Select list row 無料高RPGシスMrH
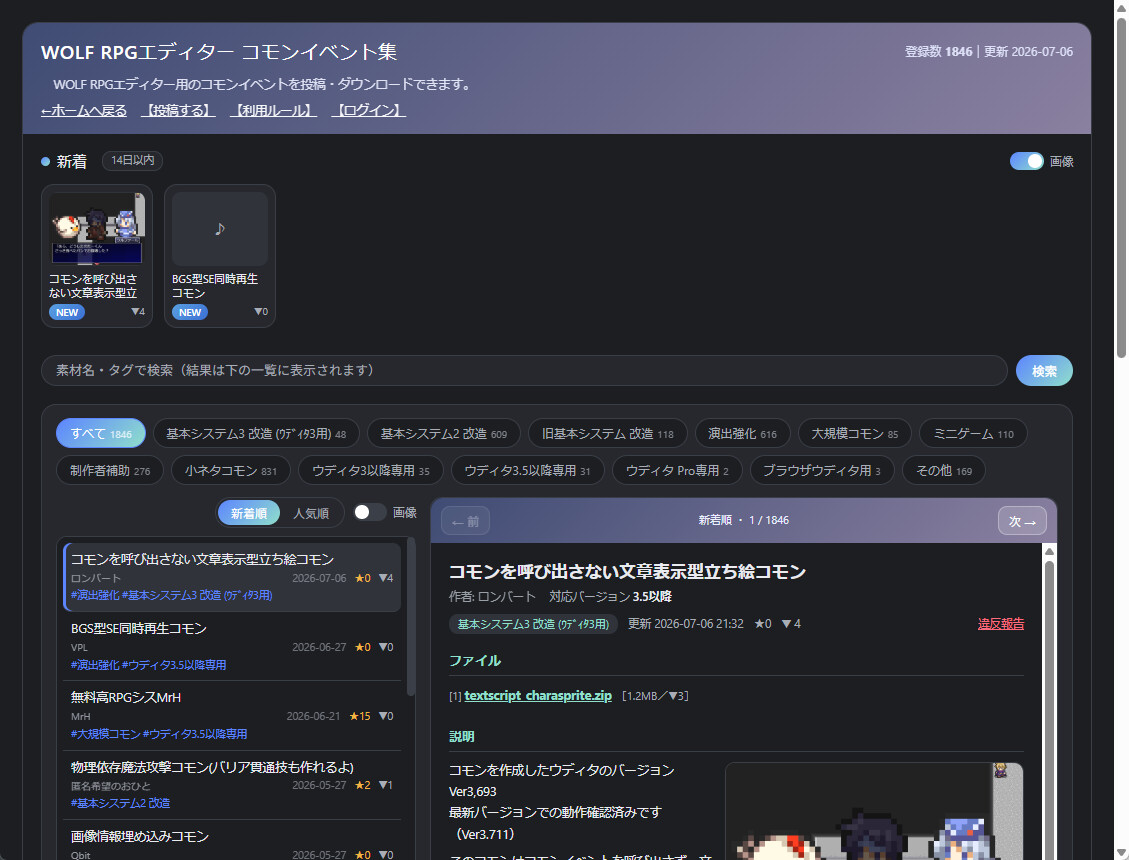The height and width of the screenshot is (860, 1129). [x=232, y=715]
